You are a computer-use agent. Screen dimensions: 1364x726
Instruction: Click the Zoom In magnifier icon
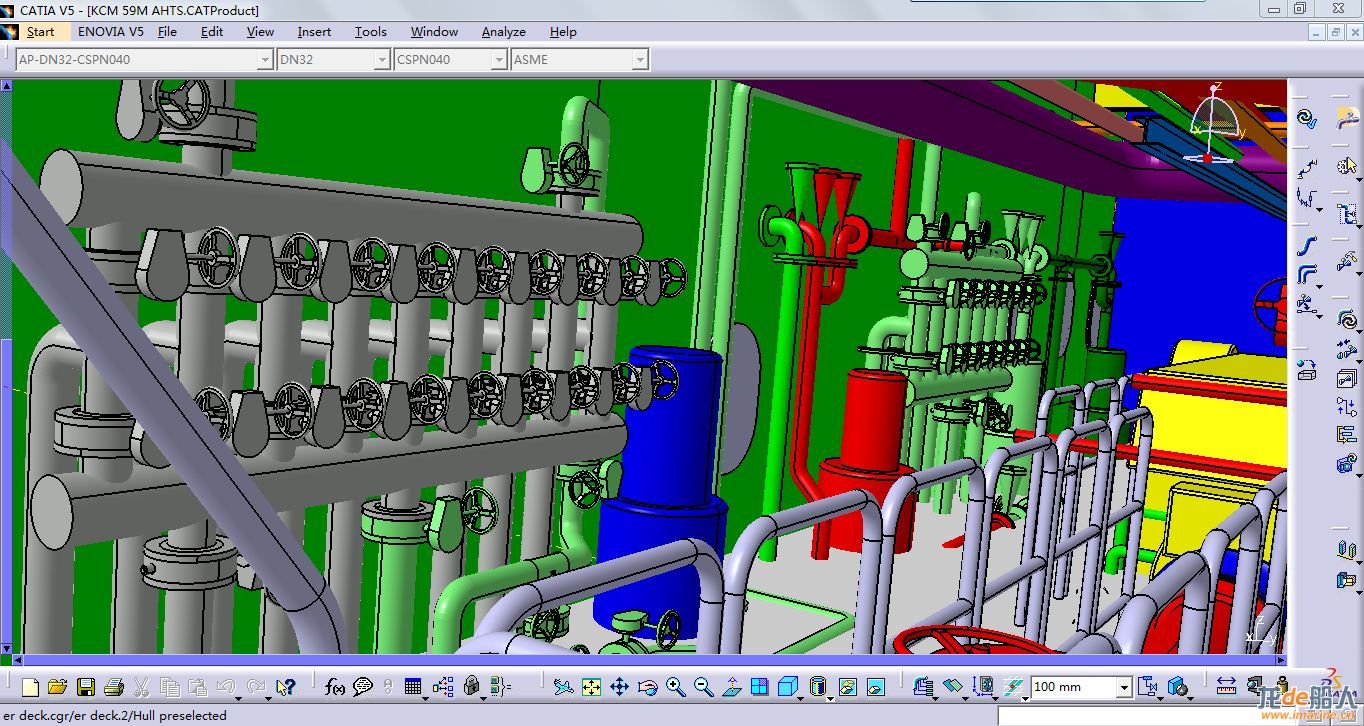pos(675,687)
